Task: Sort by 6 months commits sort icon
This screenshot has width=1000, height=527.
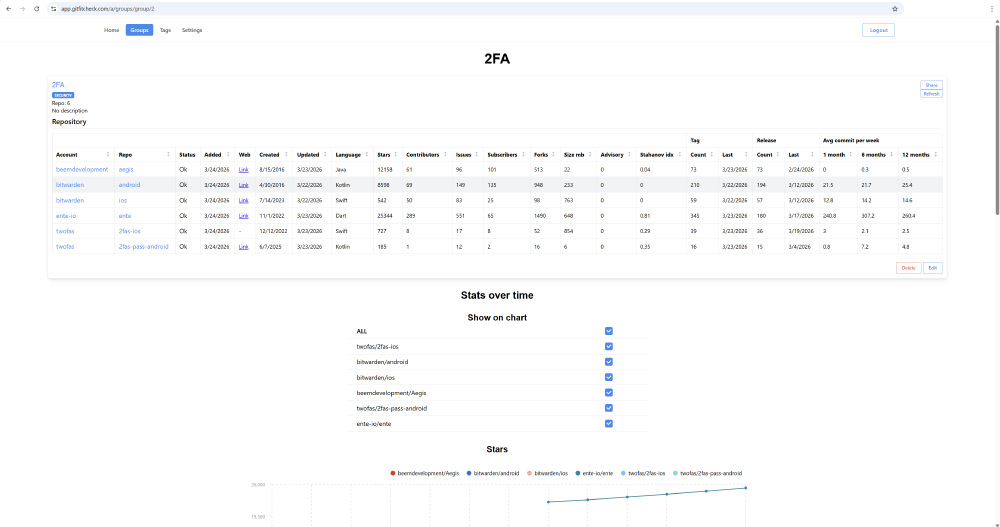Action: pos(891,154)
